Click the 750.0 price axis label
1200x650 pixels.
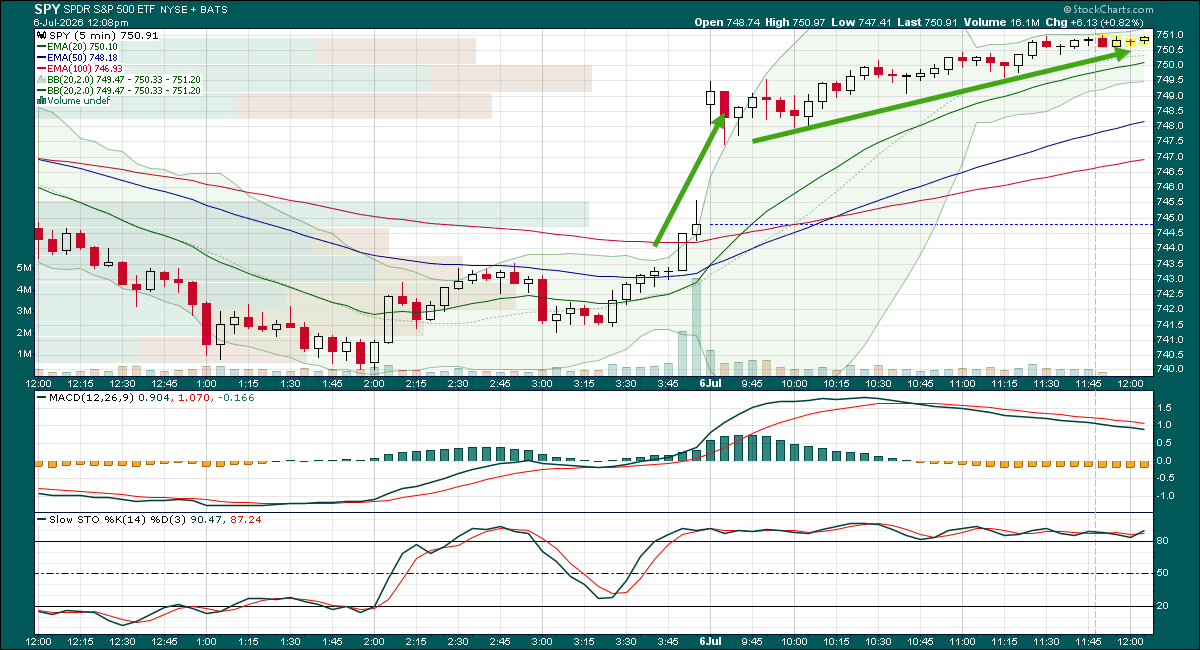coord(1171,65)
